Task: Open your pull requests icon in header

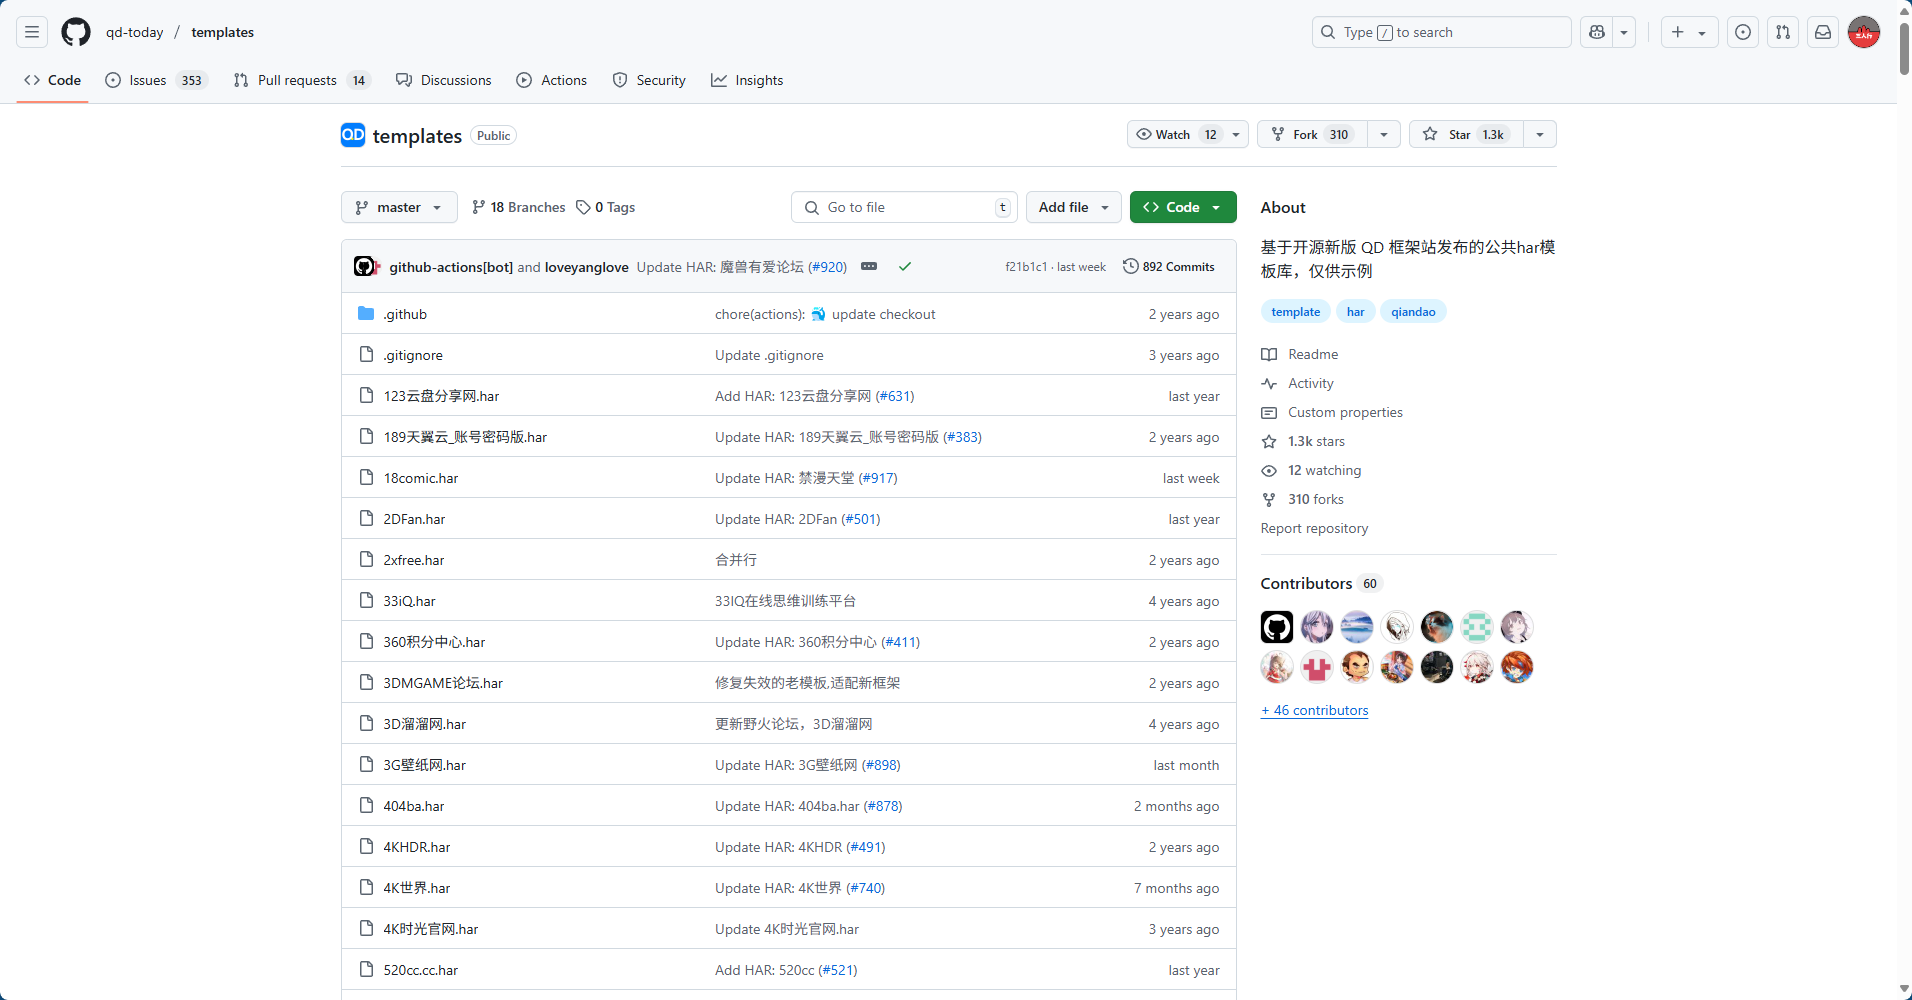Action: (x=1783, y=32)
